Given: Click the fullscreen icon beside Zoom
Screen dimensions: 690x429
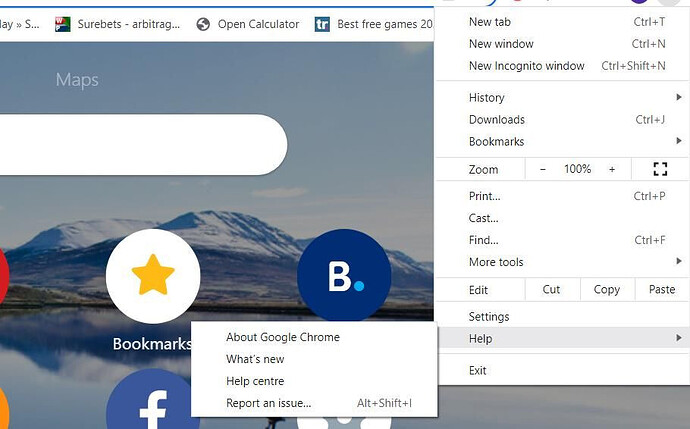Looking at the screenshot, I should pyautogui.click(x=660, y=169).
